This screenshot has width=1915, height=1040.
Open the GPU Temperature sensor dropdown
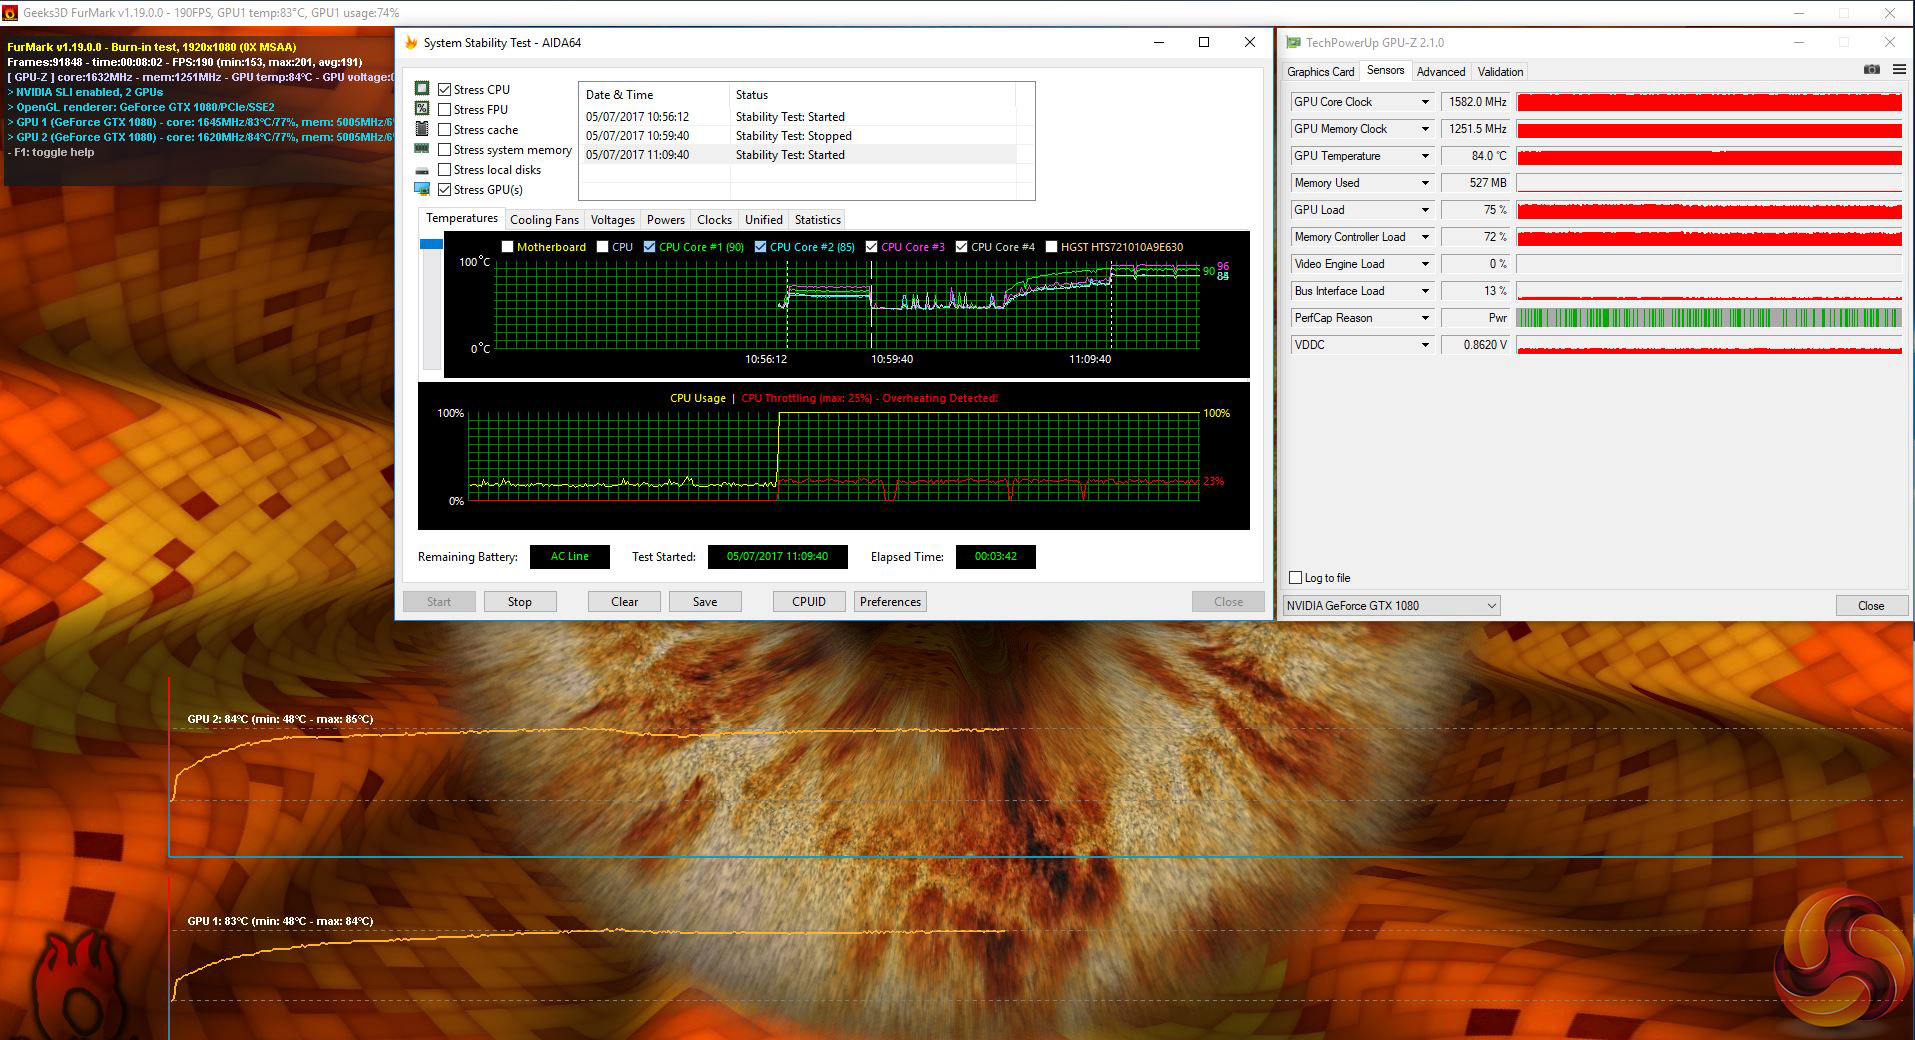(1425, 156)
